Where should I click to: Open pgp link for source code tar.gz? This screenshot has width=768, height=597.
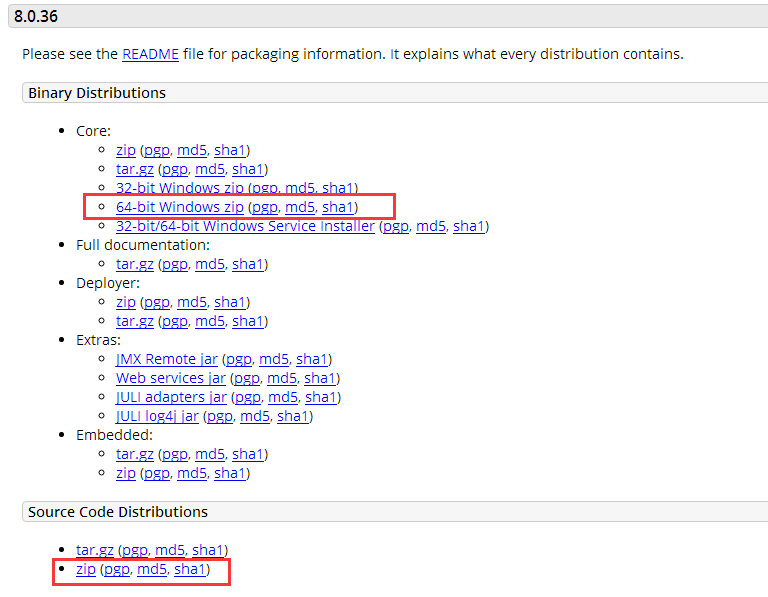coord(135,550)
